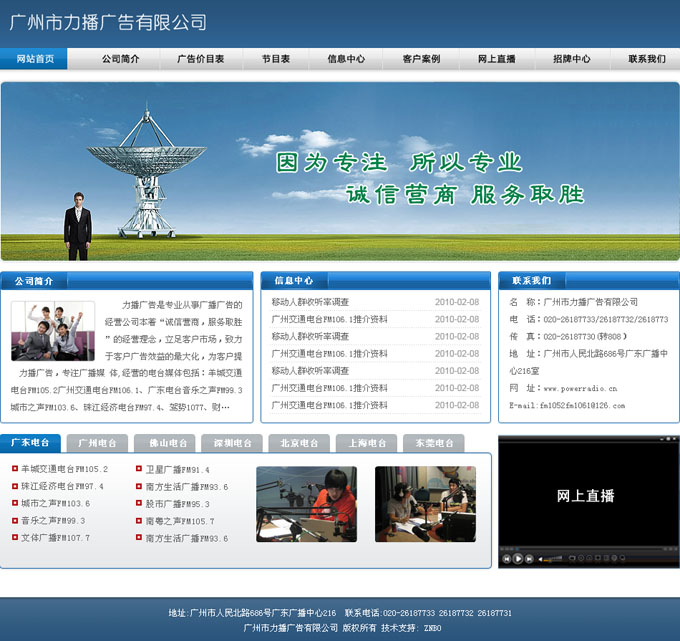The image size is (680, 641).
Task: Click the red bullet beside 卫星广播FM91.4
Action: point(138,468)
